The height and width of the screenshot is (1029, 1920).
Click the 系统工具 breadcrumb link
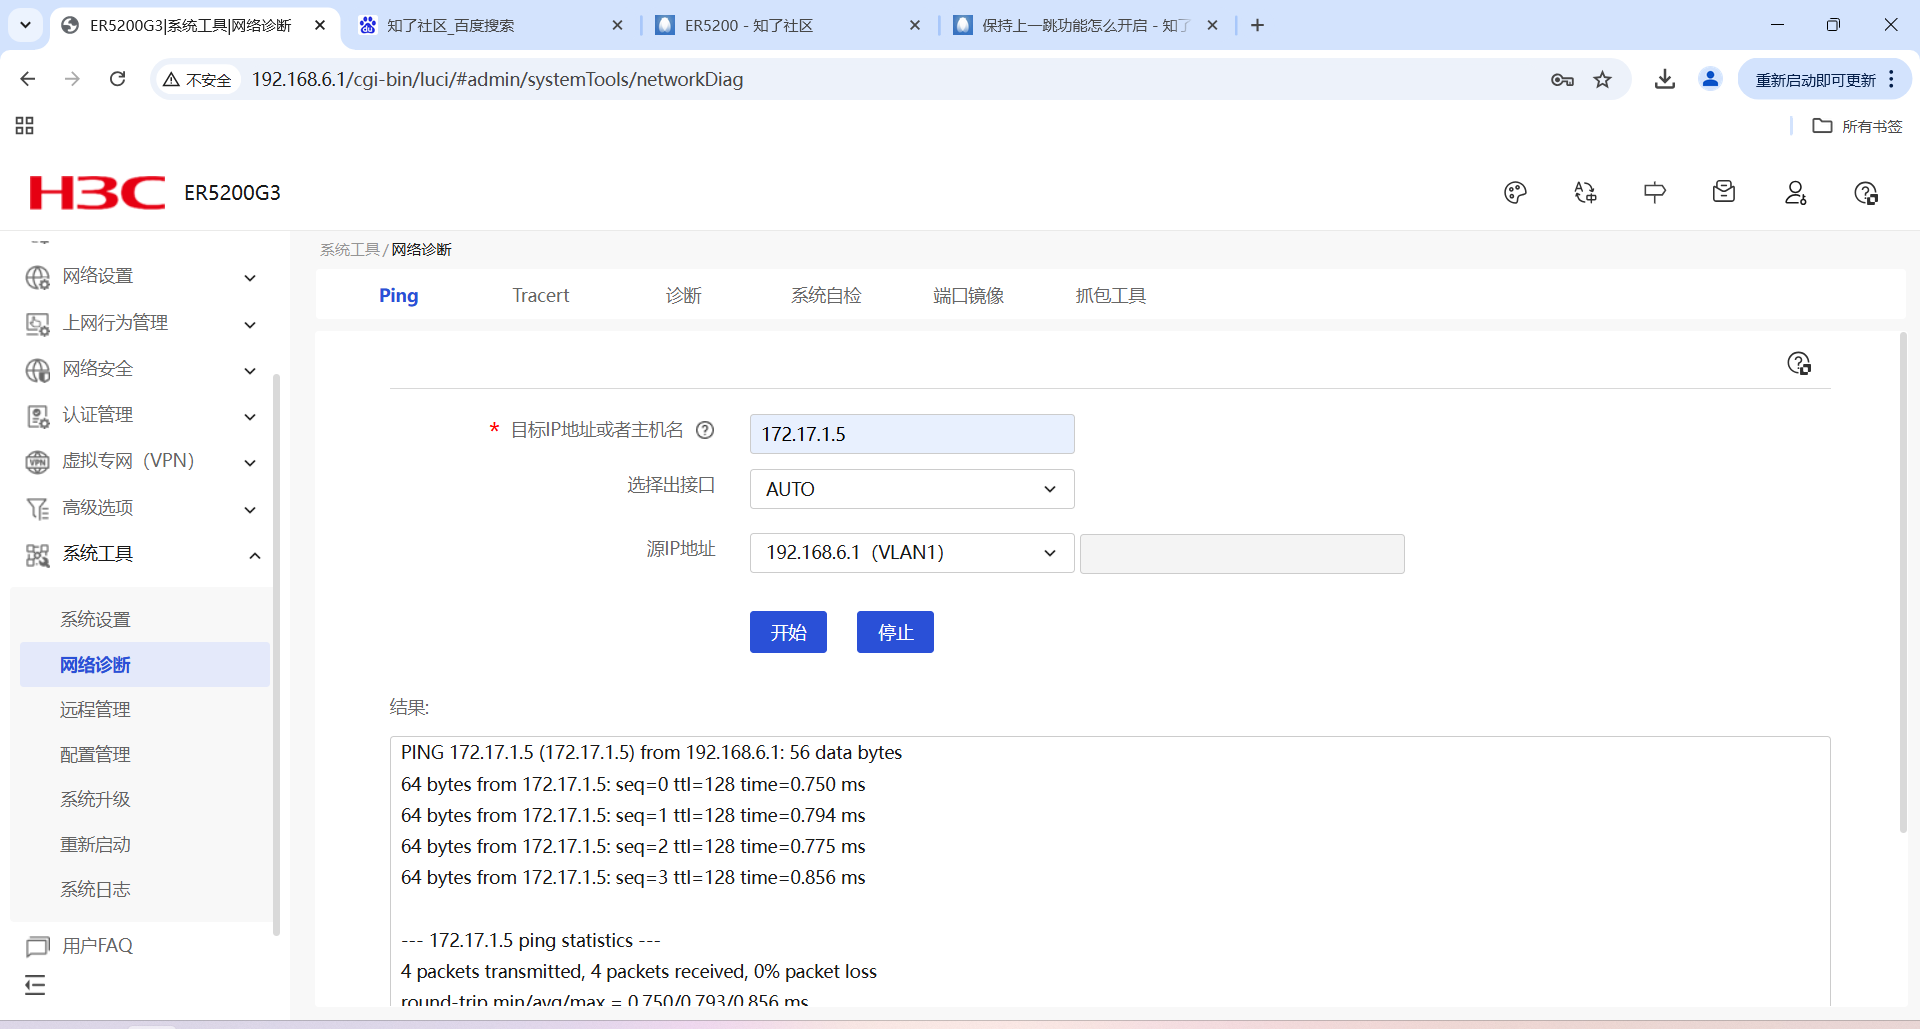[x=350, y=250]
